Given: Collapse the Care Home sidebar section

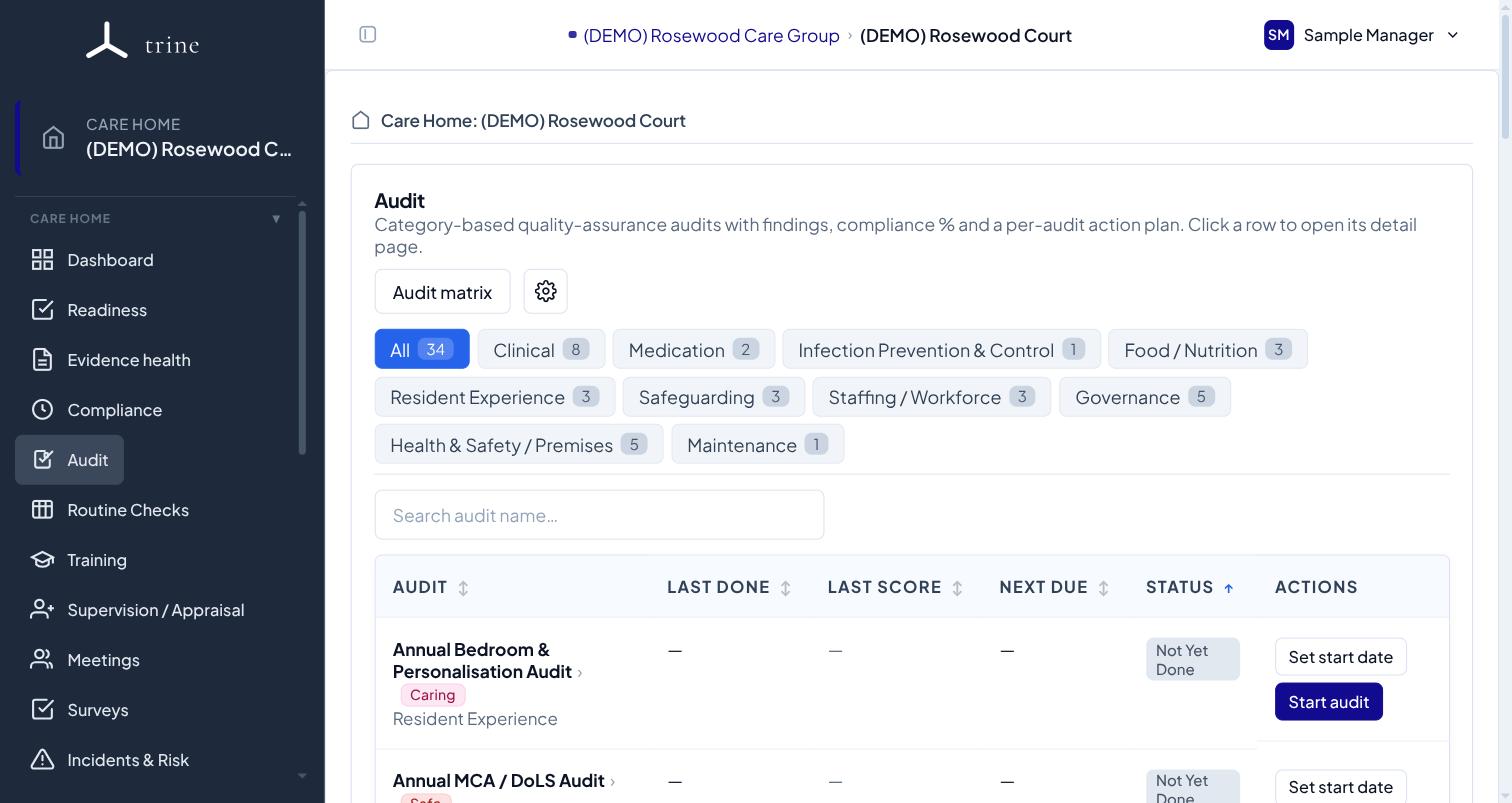Looking at the screenshot, I should 276,219.
